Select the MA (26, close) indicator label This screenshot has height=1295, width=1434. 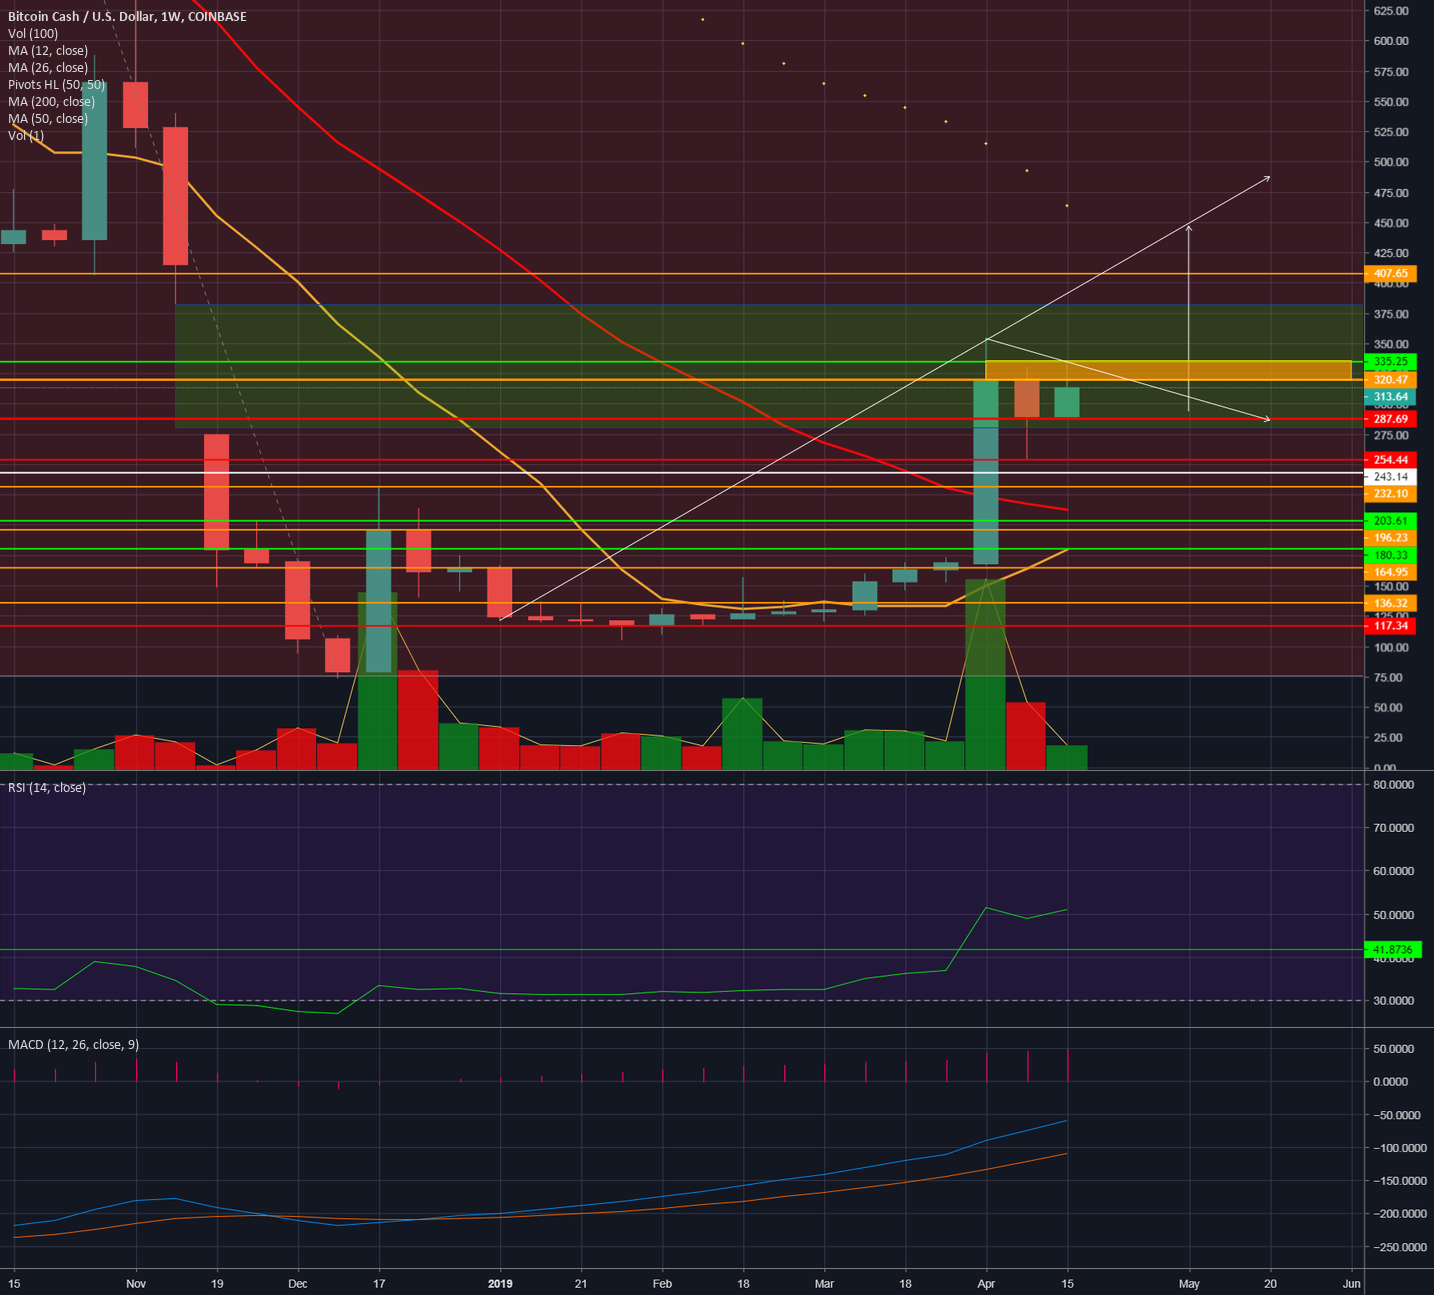(x=47, y=67)
